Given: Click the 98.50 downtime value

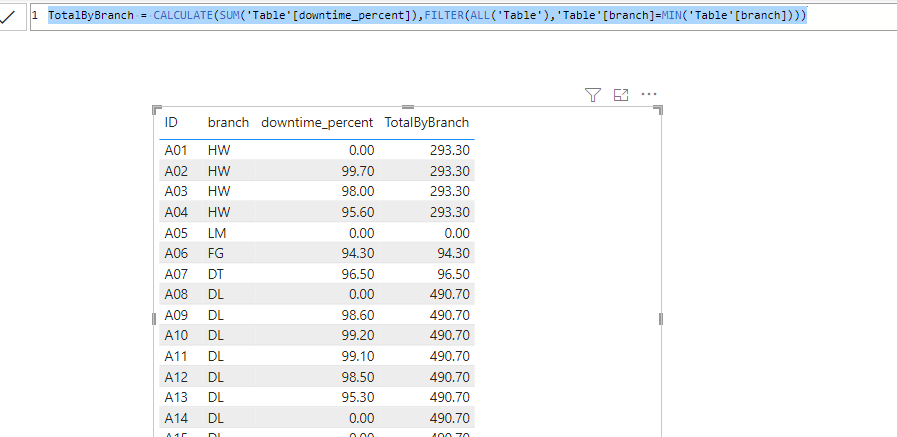Looking at the screenshot, I should 358,377.
